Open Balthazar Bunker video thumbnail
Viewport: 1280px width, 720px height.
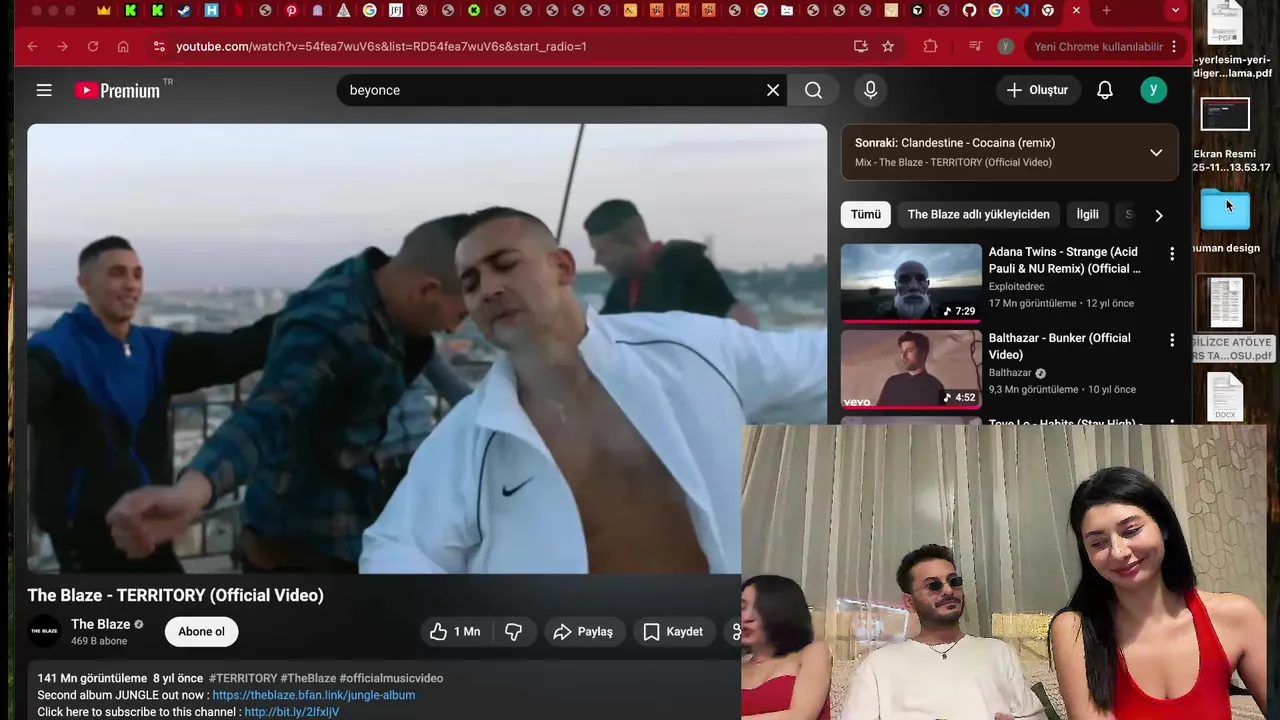pyautogui.click(x=911, y=369)
